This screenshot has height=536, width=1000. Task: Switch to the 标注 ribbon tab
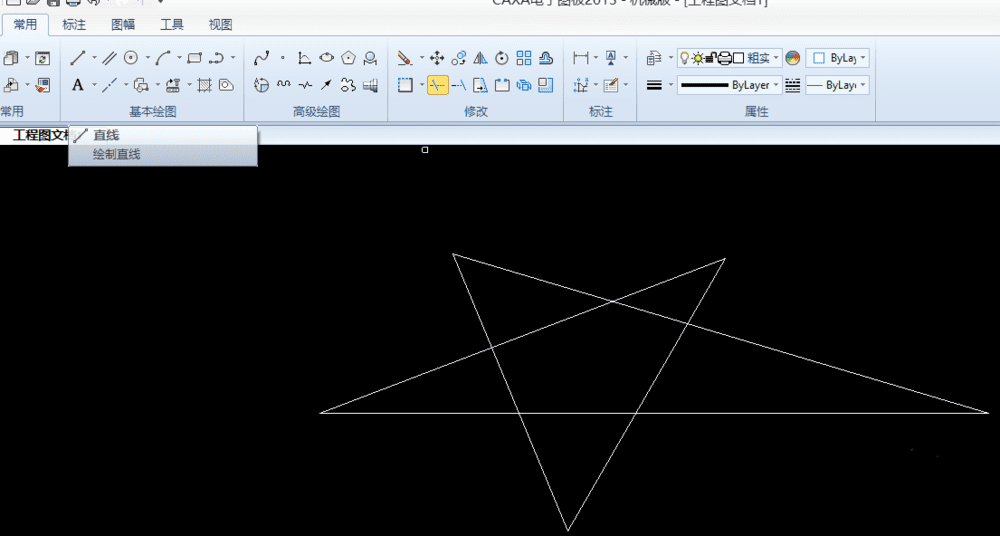click(74, 25)
